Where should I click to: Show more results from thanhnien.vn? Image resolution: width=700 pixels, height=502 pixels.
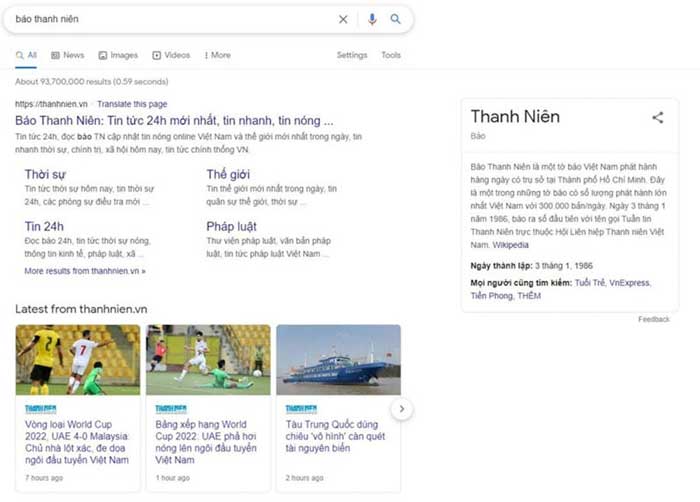point(85,271)
